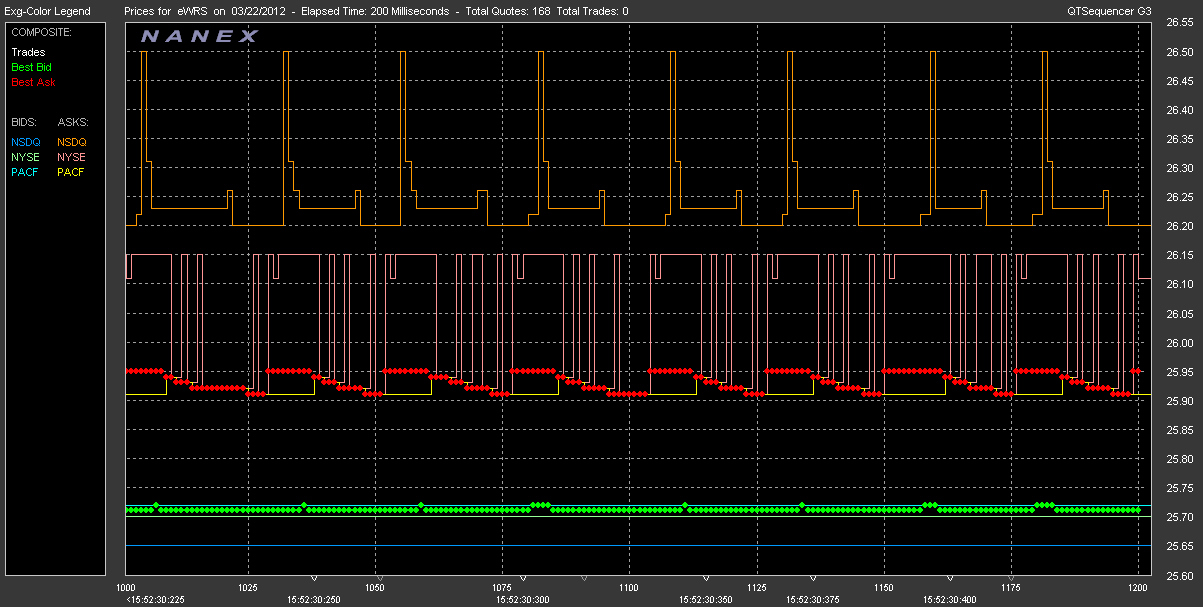Viewport: 1203px width, 607px height.
Task: Select the 15:52:30:250 timestamp label
Action: 314,600
